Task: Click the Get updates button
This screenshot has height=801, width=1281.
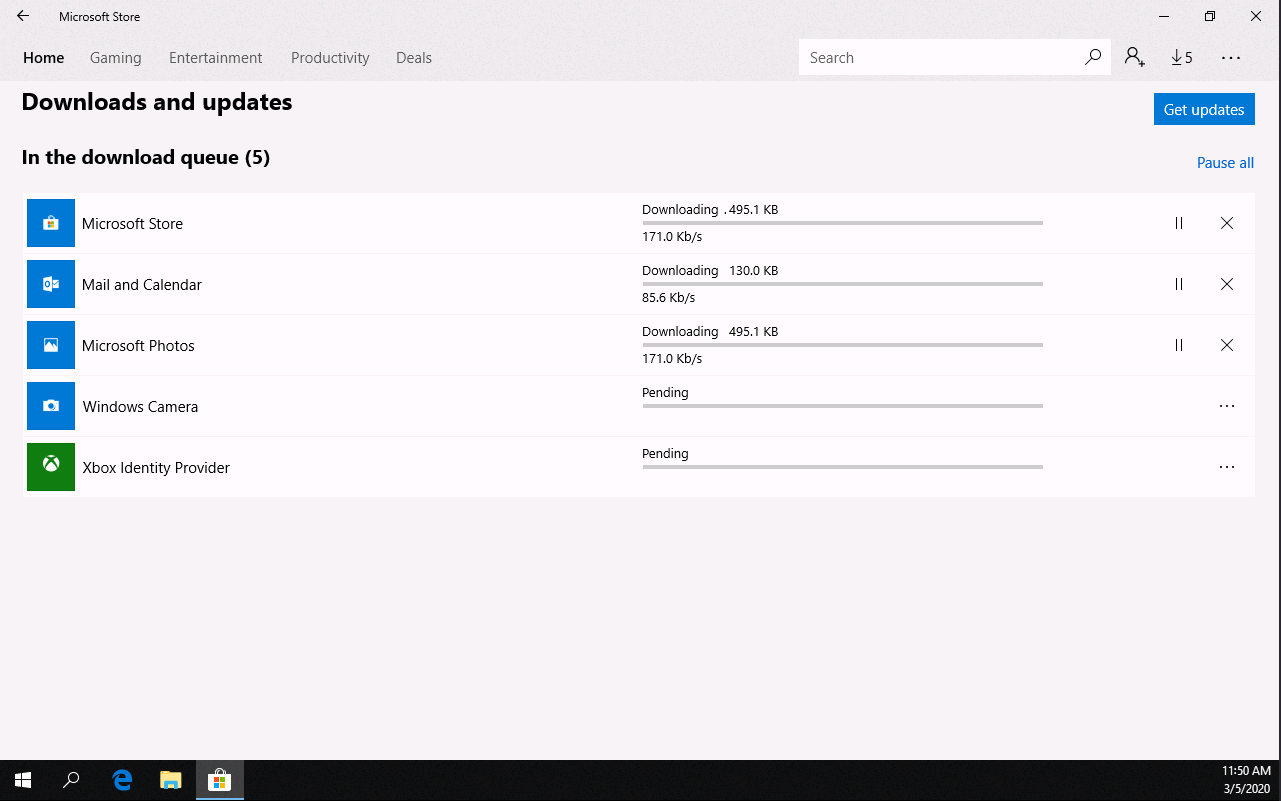Action: [x=1204, y=109]
